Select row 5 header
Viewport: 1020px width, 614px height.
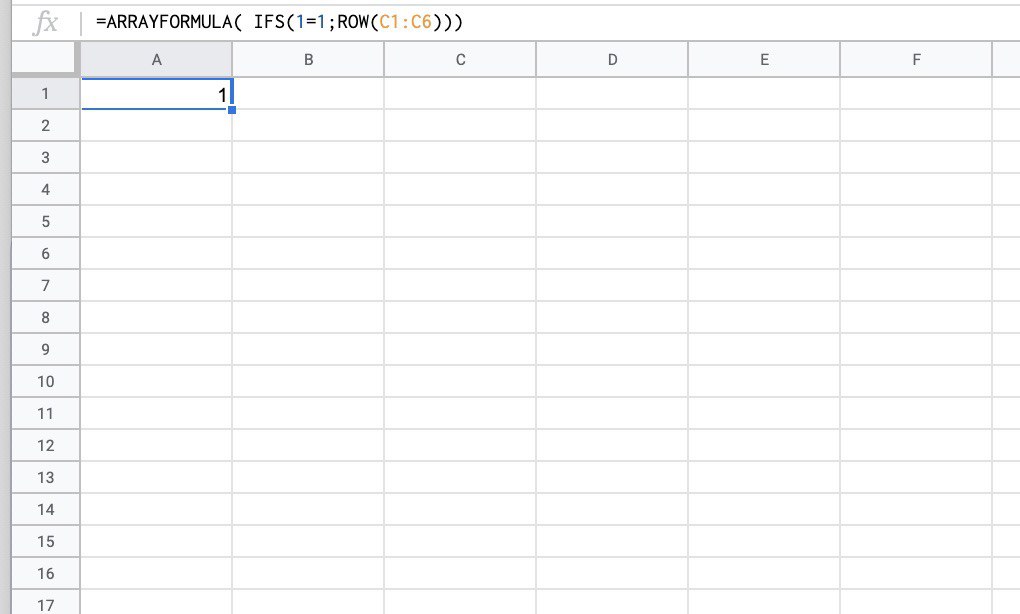pos(46,221)
